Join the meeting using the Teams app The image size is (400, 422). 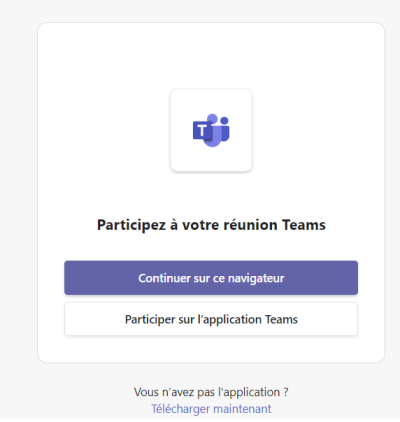click(211, 319)
